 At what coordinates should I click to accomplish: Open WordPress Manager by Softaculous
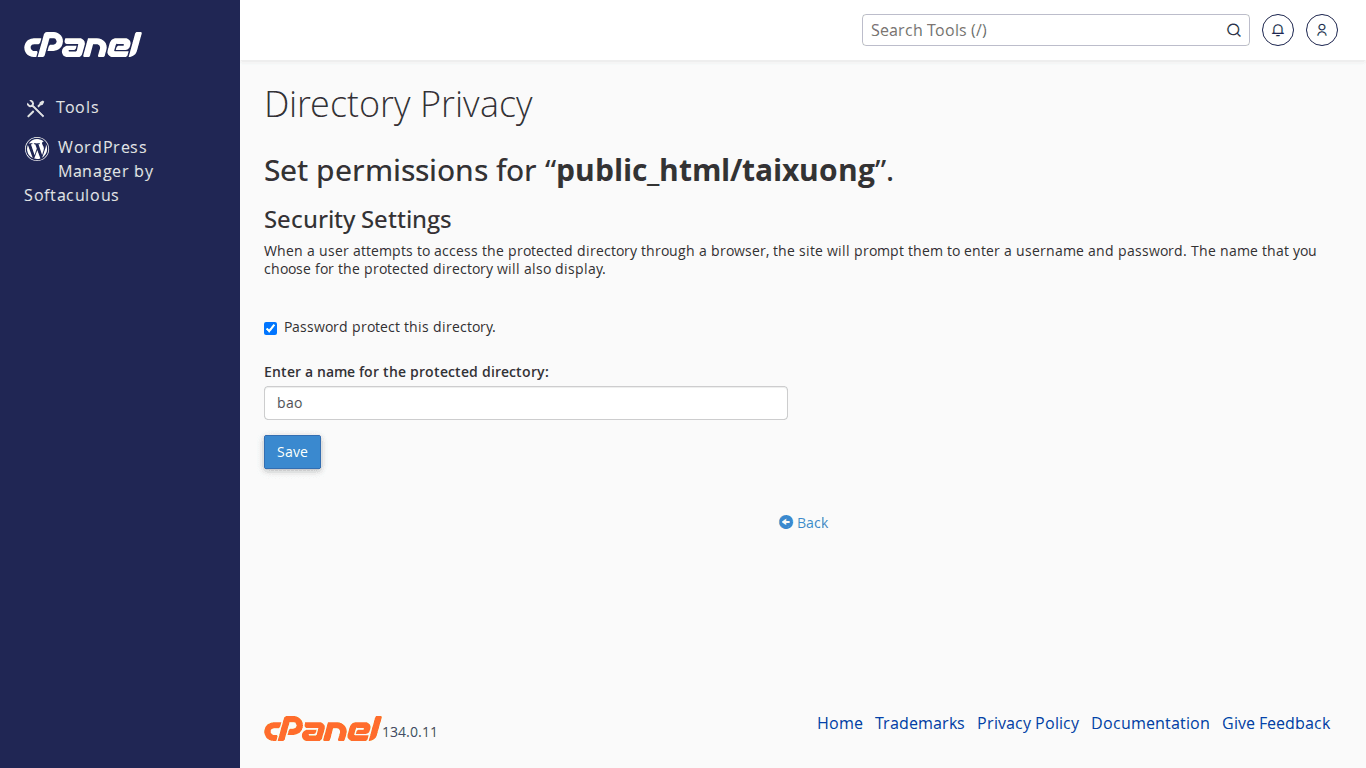[102, 171]
